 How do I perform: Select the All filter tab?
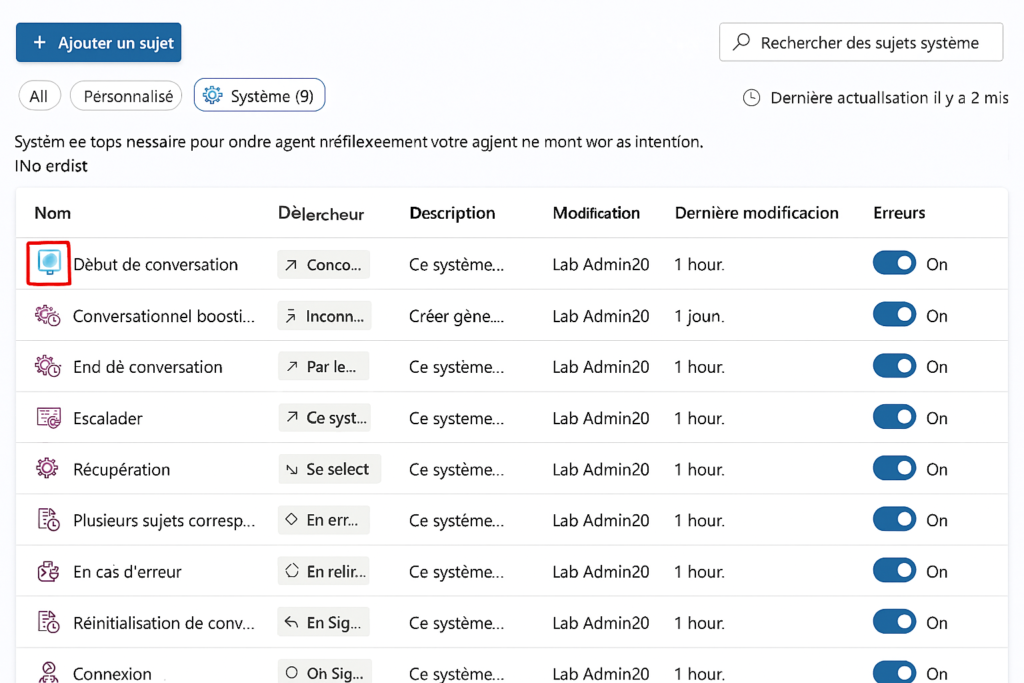[39, 96]
